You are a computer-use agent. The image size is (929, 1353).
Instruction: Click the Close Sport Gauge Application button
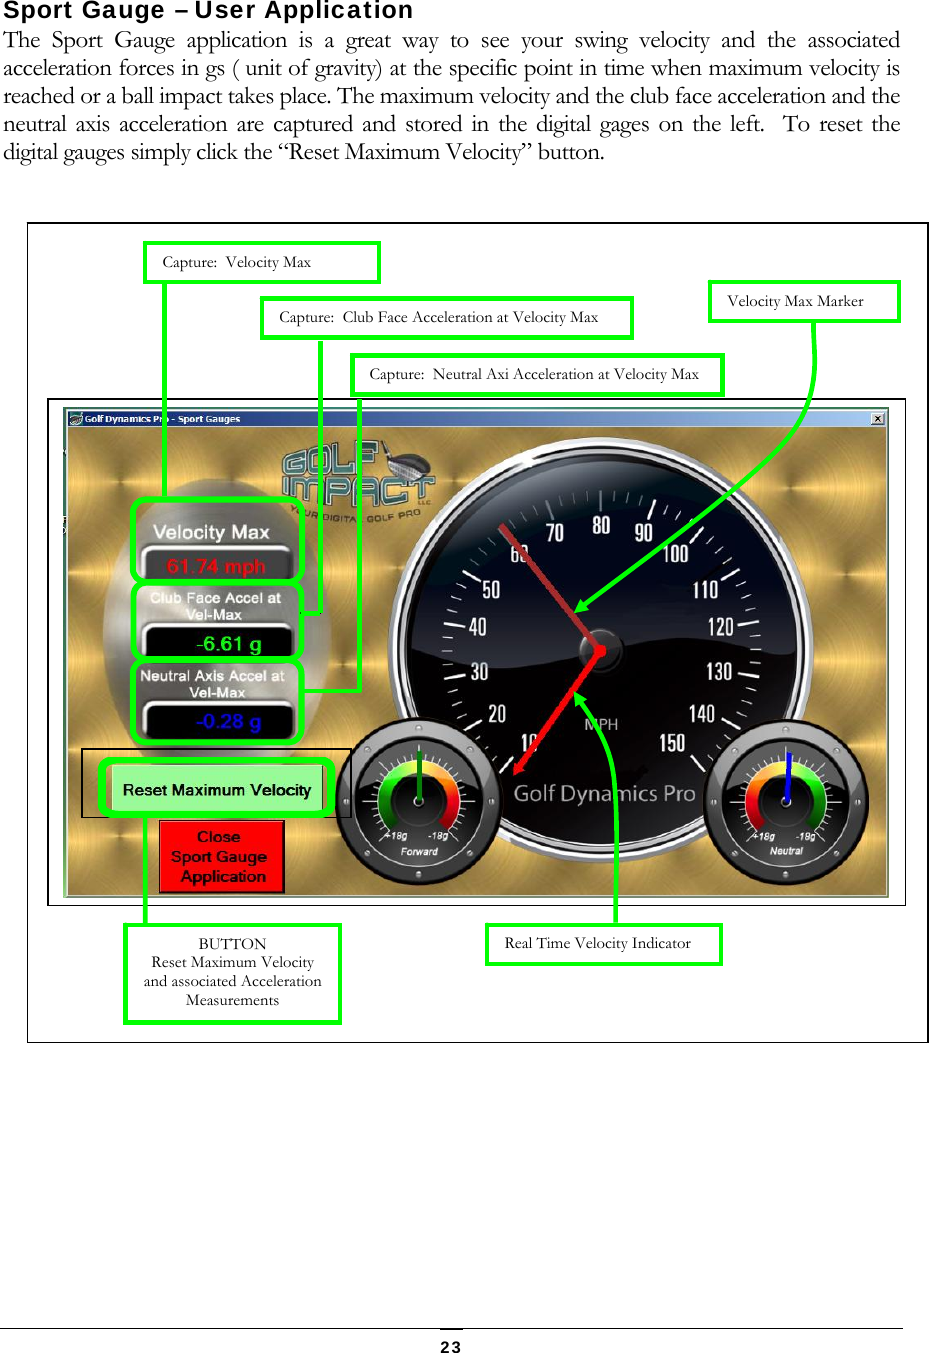(220, 856)
